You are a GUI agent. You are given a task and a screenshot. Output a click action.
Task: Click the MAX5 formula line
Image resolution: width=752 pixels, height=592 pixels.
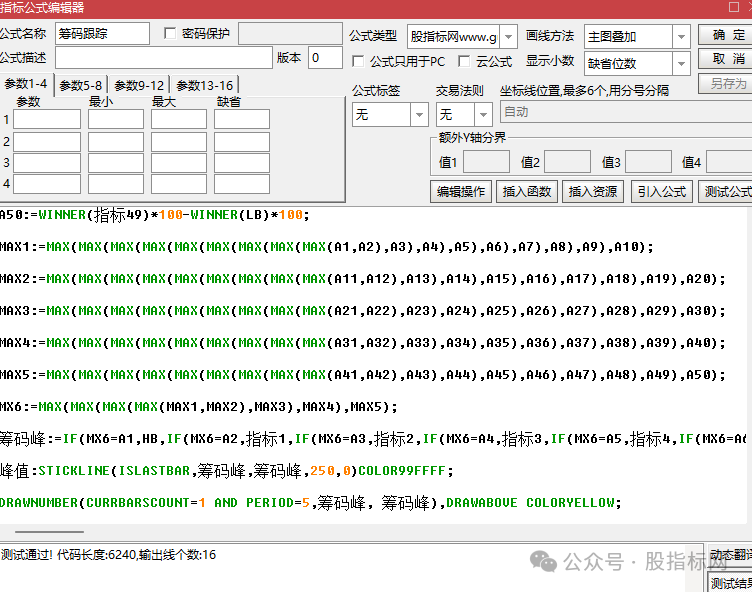tap(363, 375)
